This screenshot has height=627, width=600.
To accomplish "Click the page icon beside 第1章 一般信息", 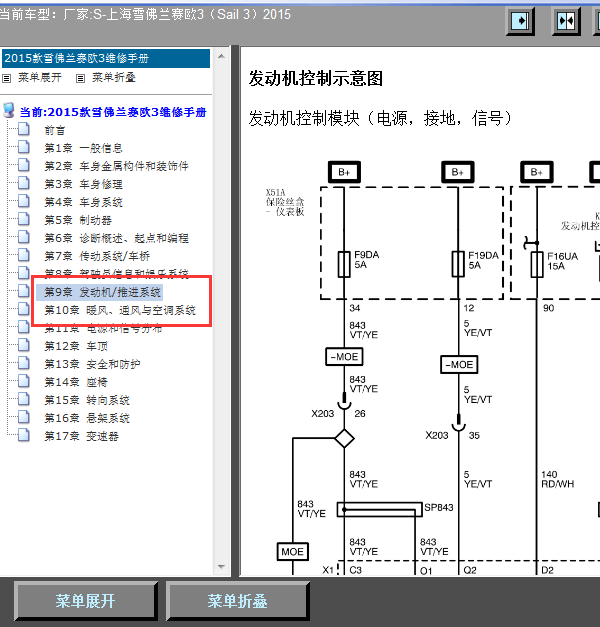I will click(x=24, y=148).
